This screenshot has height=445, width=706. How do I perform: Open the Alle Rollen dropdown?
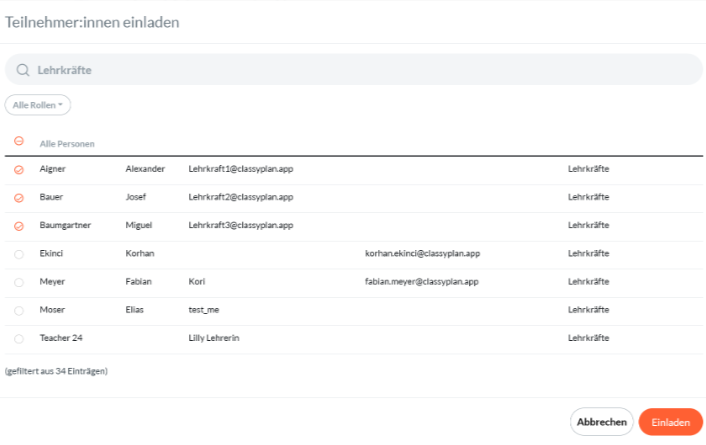38,105
